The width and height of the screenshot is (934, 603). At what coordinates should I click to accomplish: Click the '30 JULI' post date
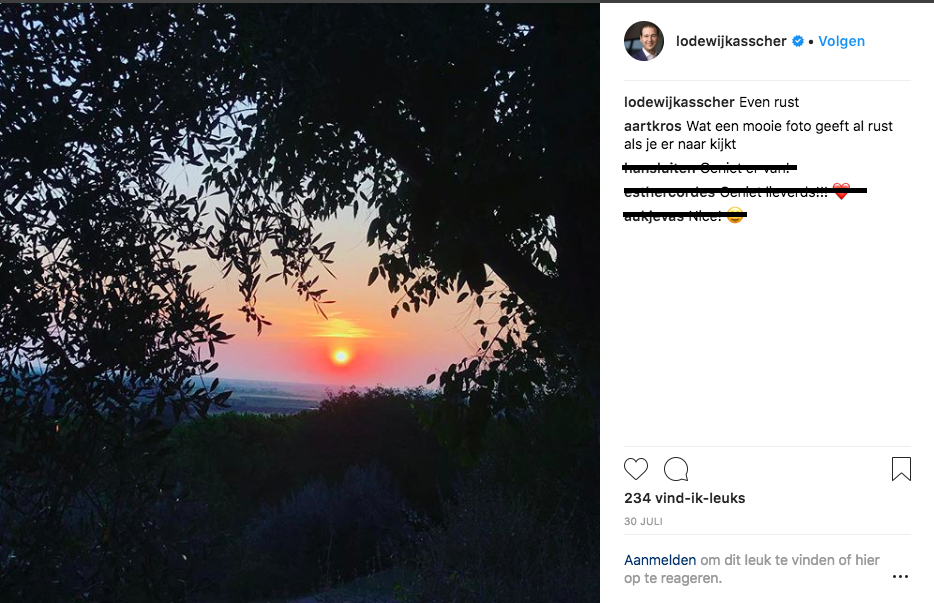[643, 522]
